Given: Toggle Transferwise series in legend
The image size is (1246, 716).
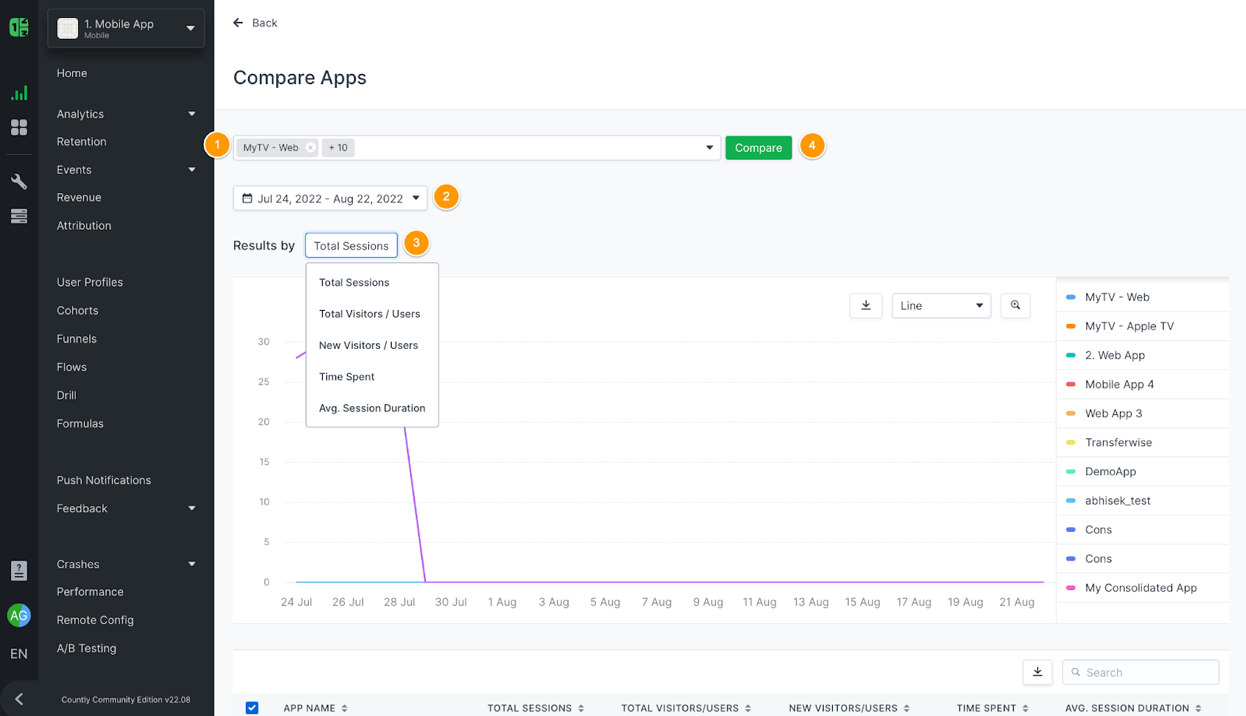Looking at the screenshot, I should pos(1143,442).
